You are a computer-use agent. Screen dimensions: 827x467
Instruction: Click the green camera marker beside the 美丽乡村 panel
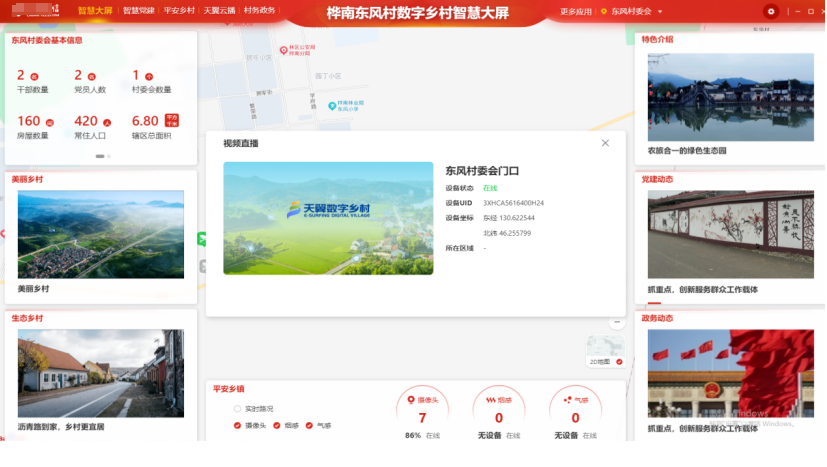[202, 239]
